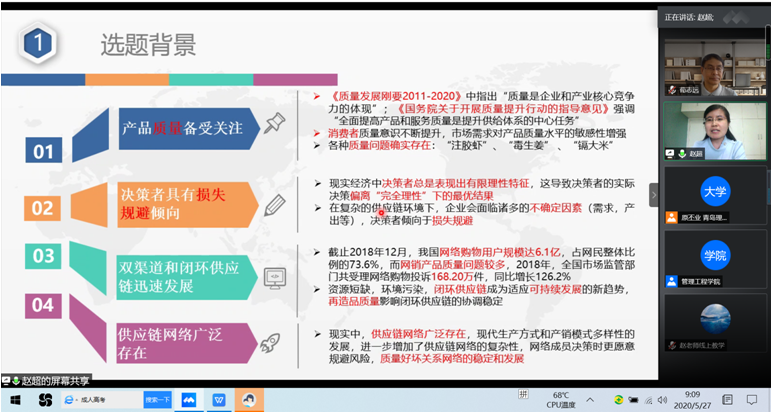Click the colorful fan icon in taskbar
771x414 pixels.
[45, 399]
